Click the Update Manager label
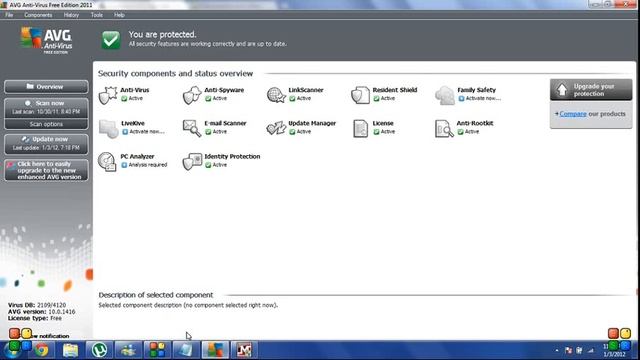 312,123
